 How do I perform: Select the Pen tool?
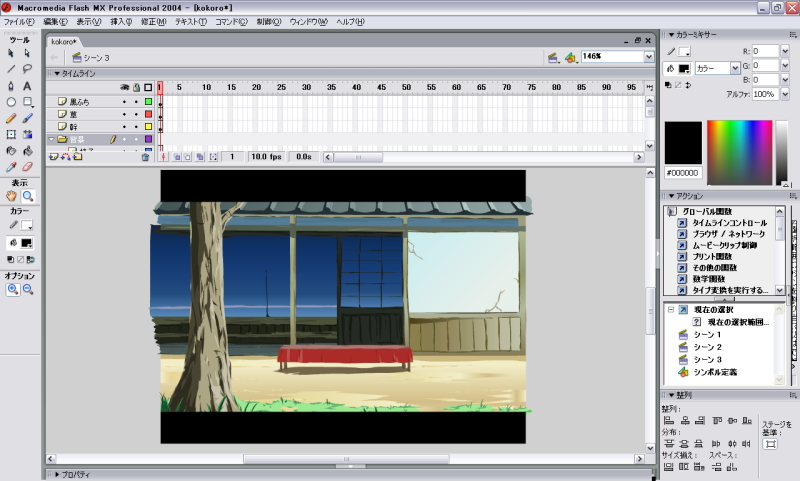tap(11, 86)
